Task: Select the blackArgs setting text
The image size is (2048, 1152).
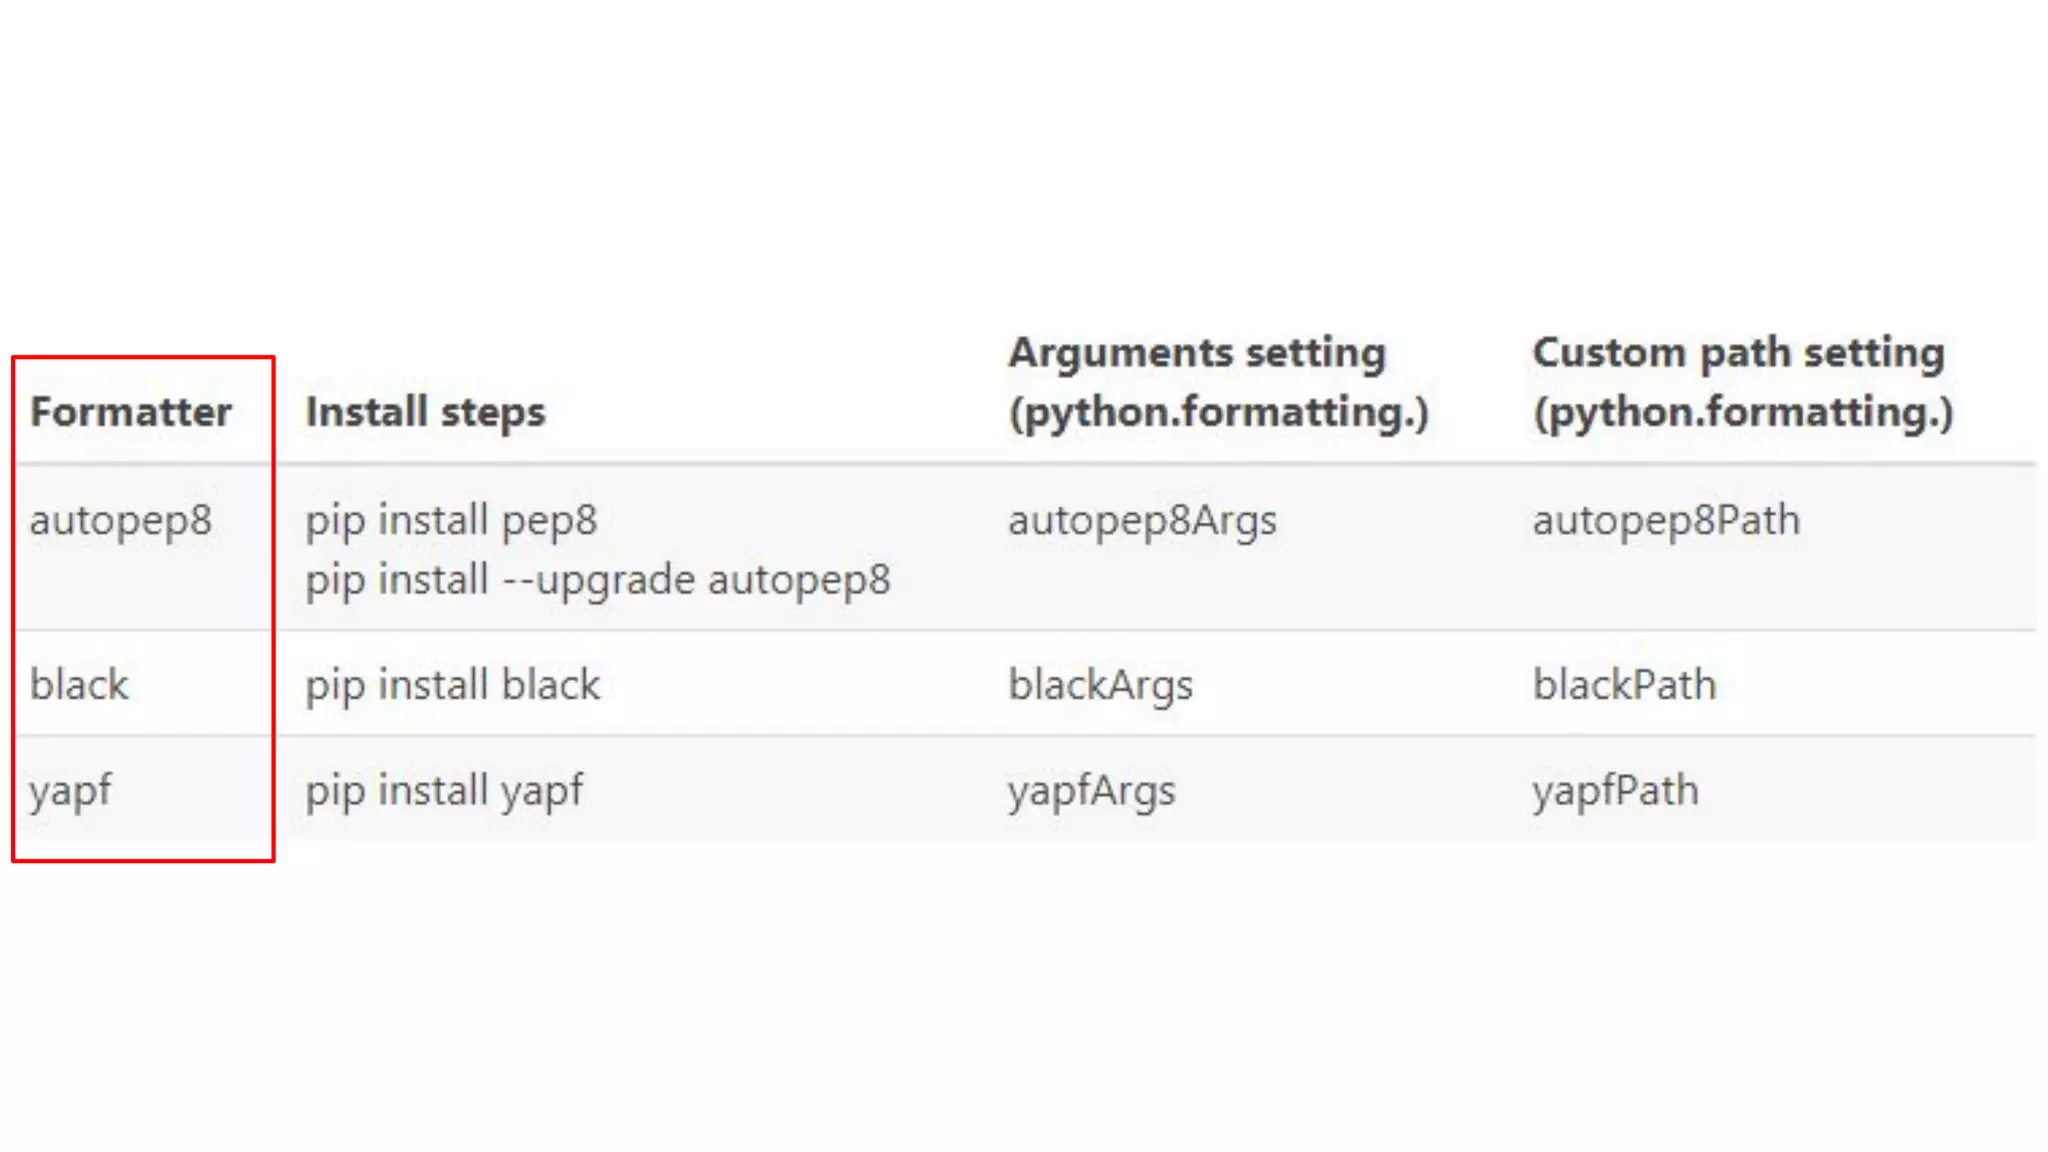Action: (1101, 686)
